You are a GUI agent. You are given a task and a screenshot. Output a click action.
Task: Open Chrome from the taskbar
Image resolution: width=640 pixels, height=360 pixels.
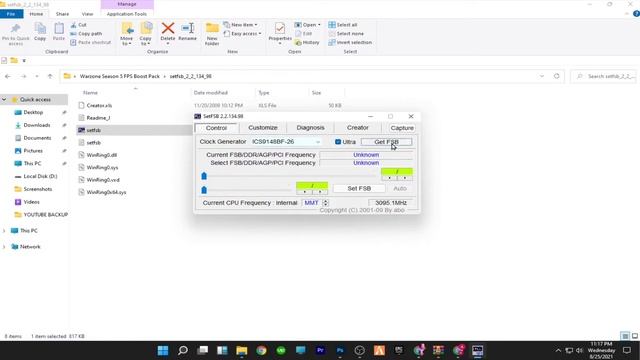tap(261, 350)
